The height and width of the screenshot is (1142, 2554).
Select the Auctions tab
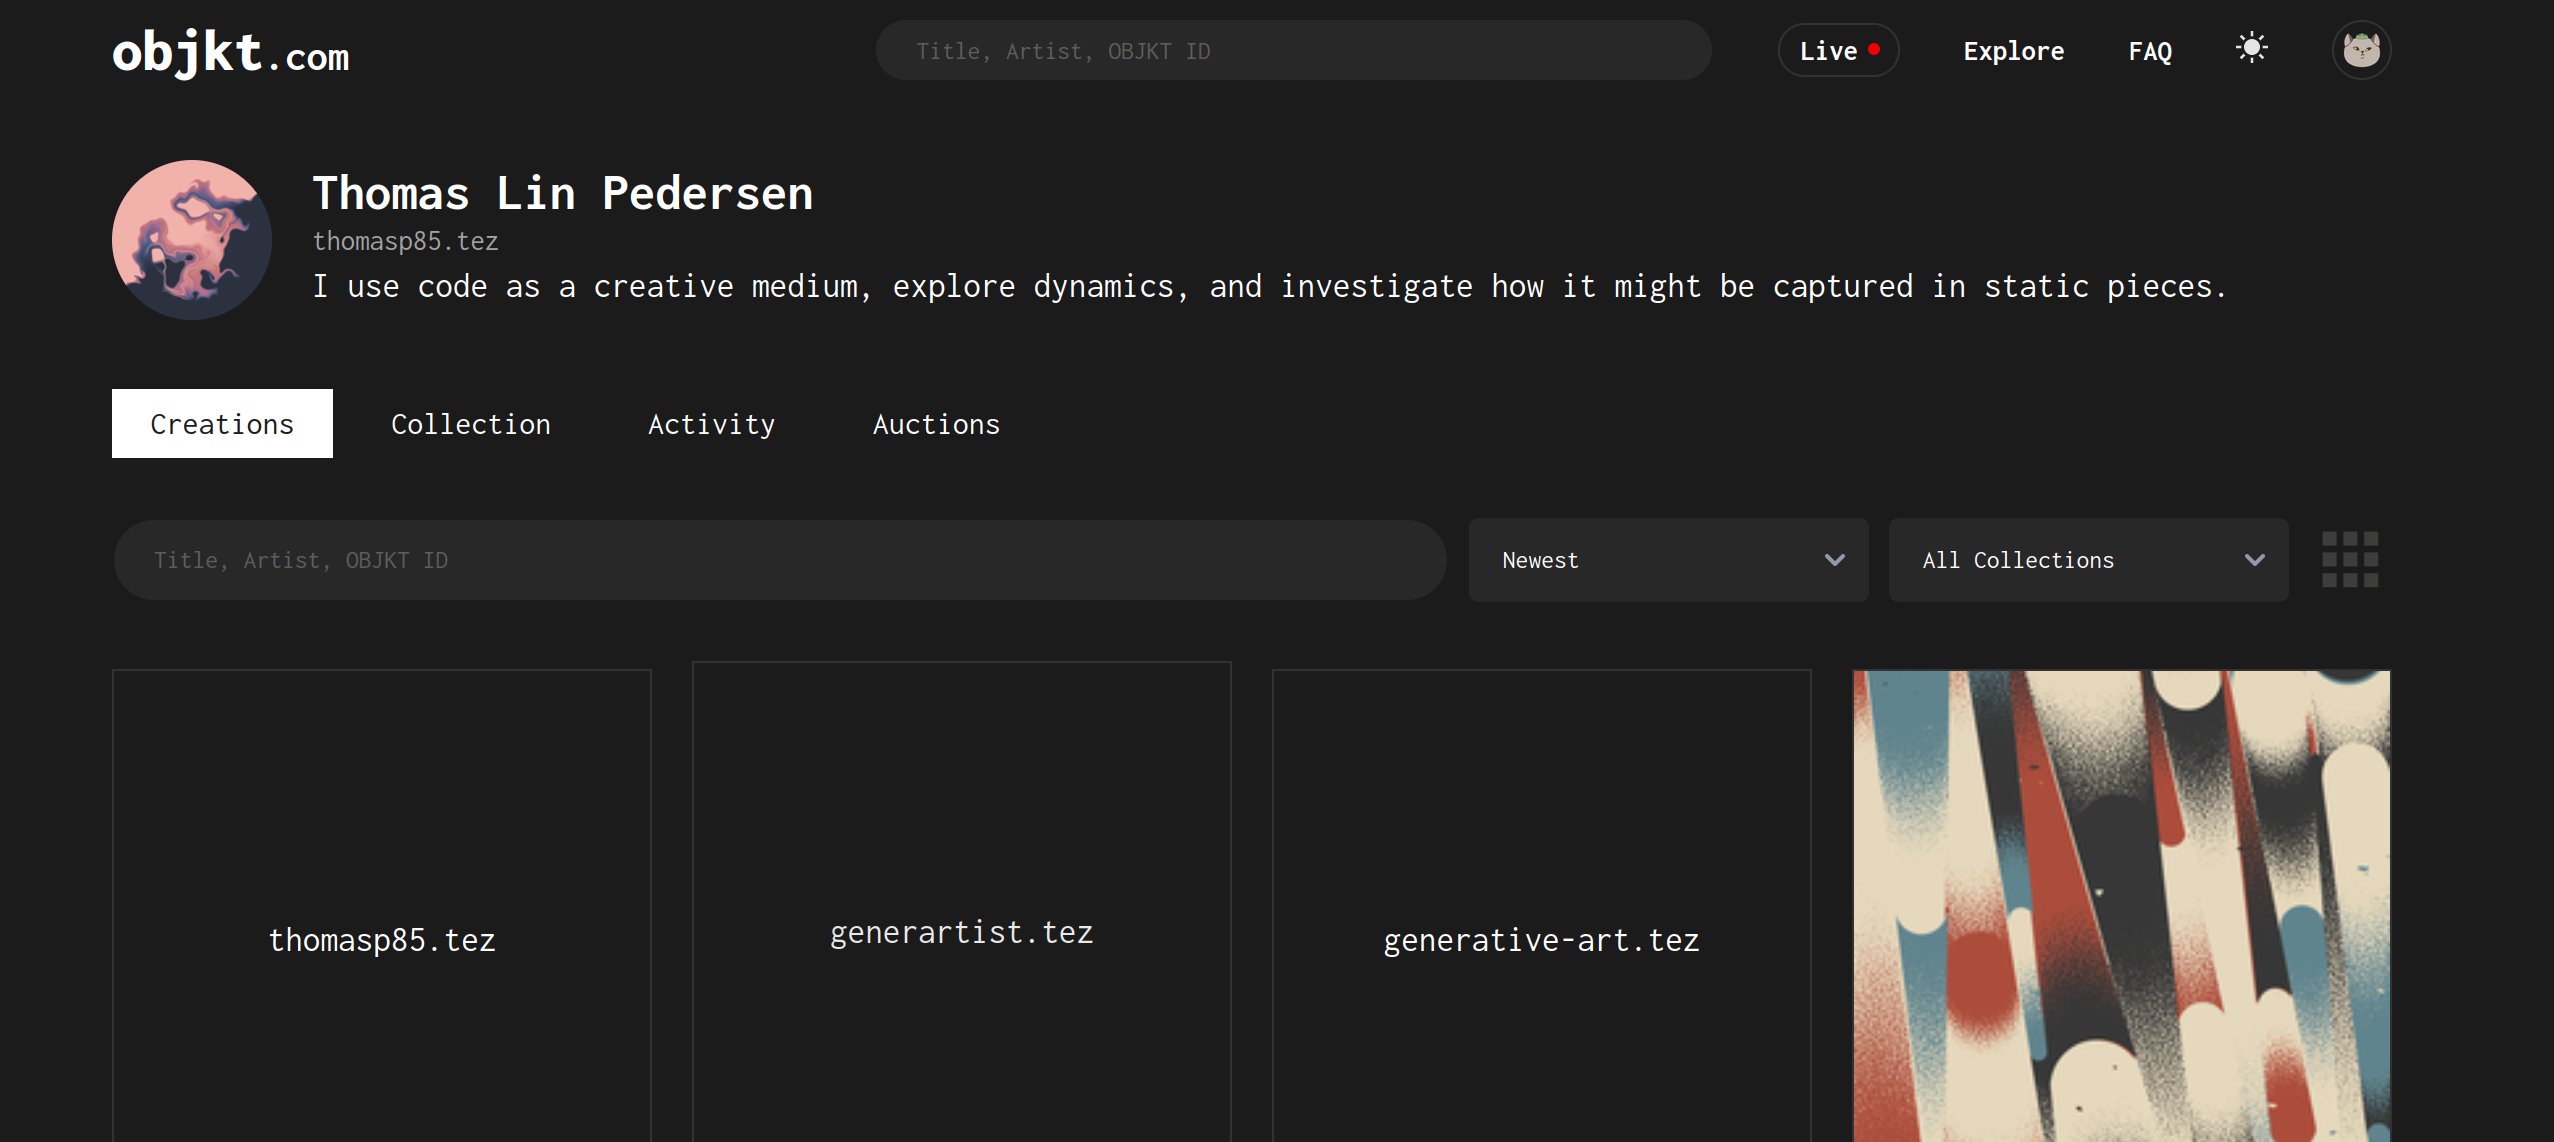[x=937, y=425]
